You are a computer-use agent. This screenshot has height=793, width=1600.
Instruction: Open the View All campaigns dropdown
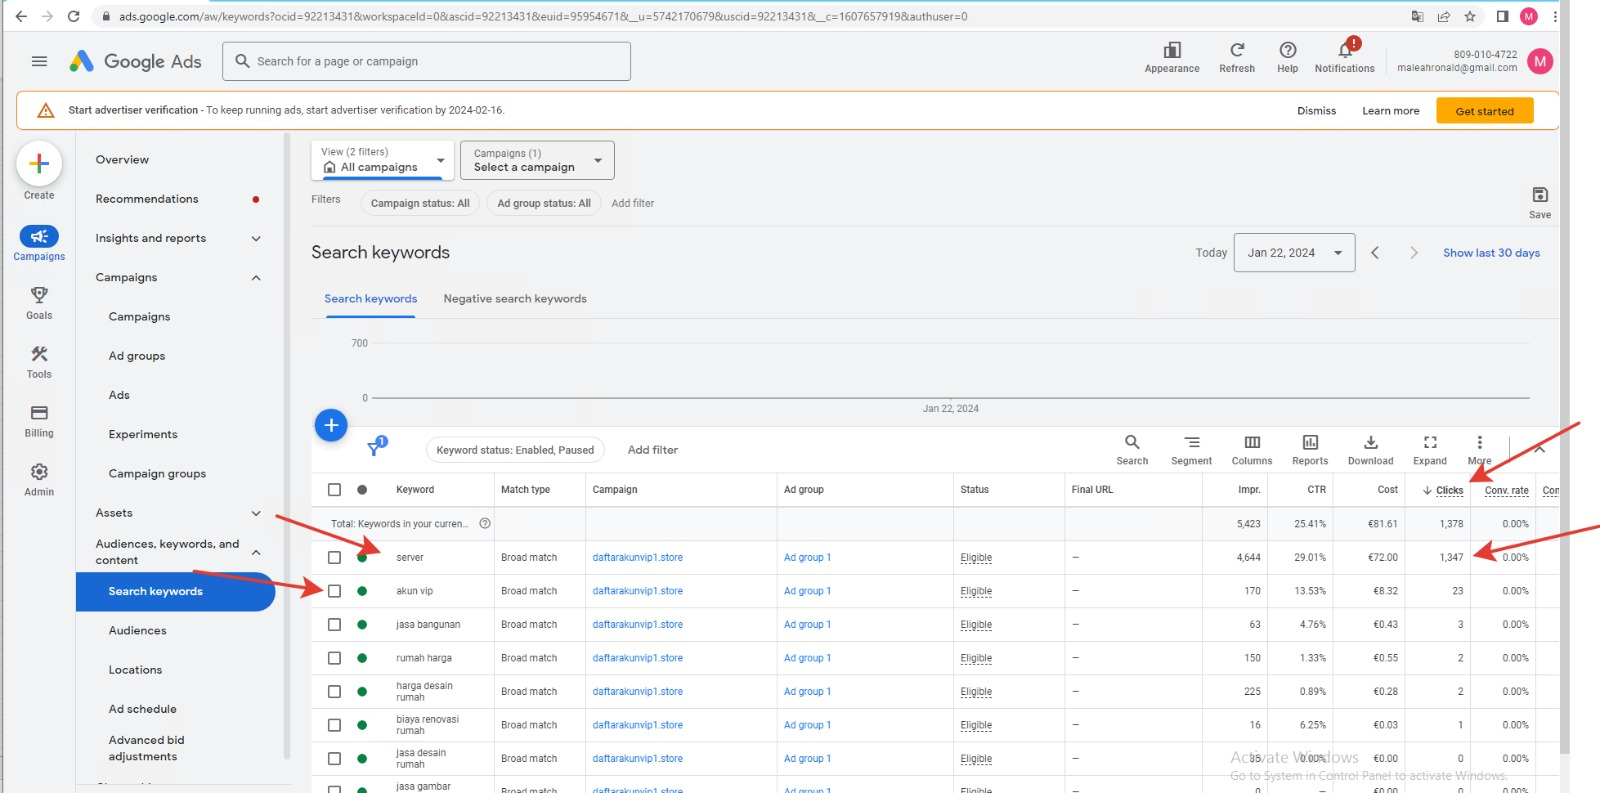coord(383,160)
